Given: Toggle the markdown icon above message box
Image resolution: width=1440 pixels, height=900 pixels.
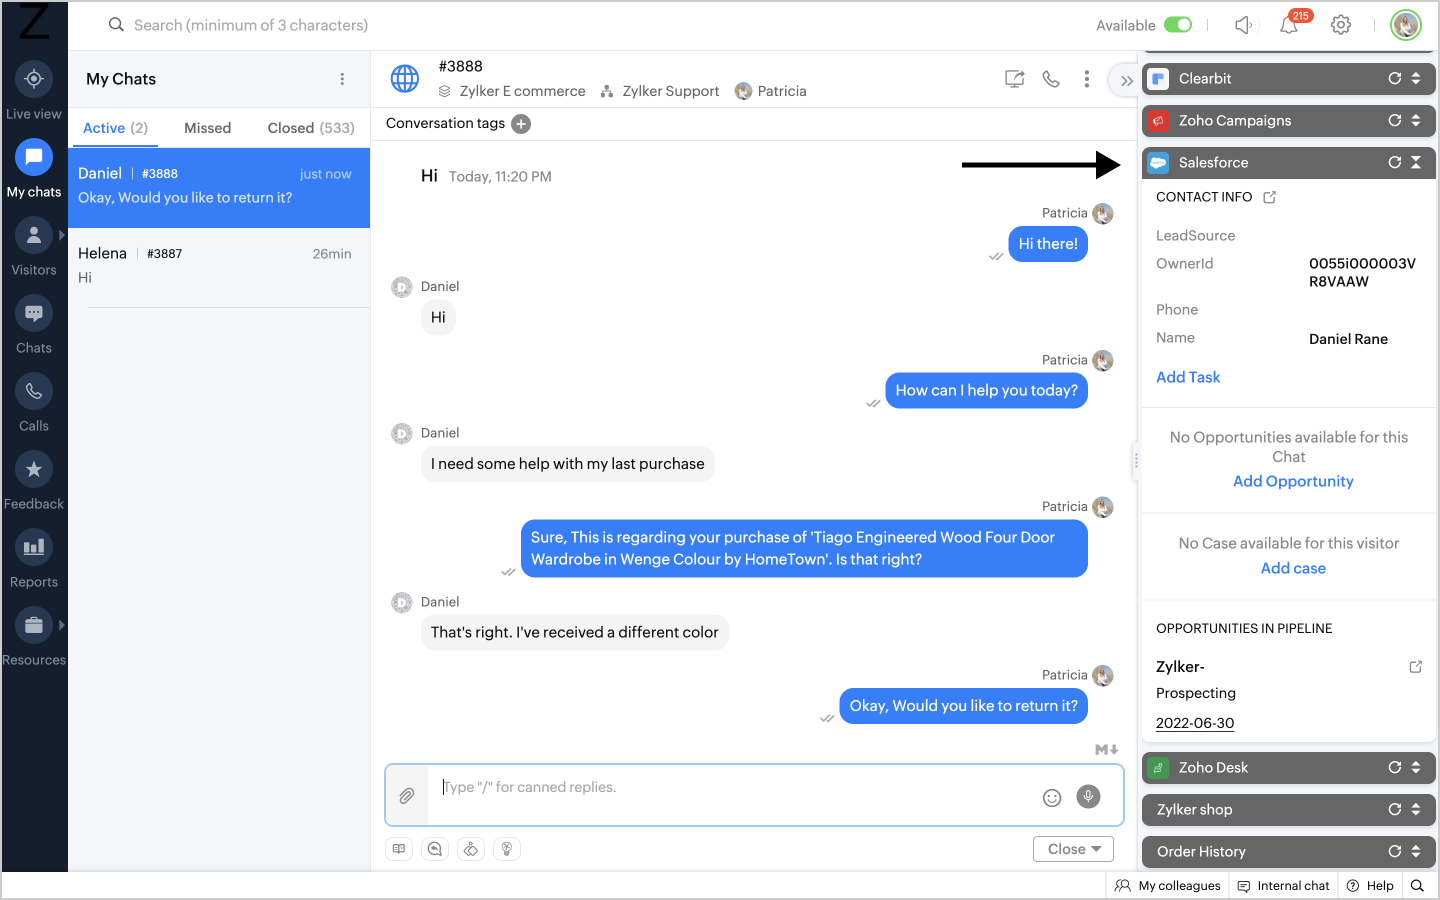Looking at the screenshot, I should click(x=1106, y=749).
